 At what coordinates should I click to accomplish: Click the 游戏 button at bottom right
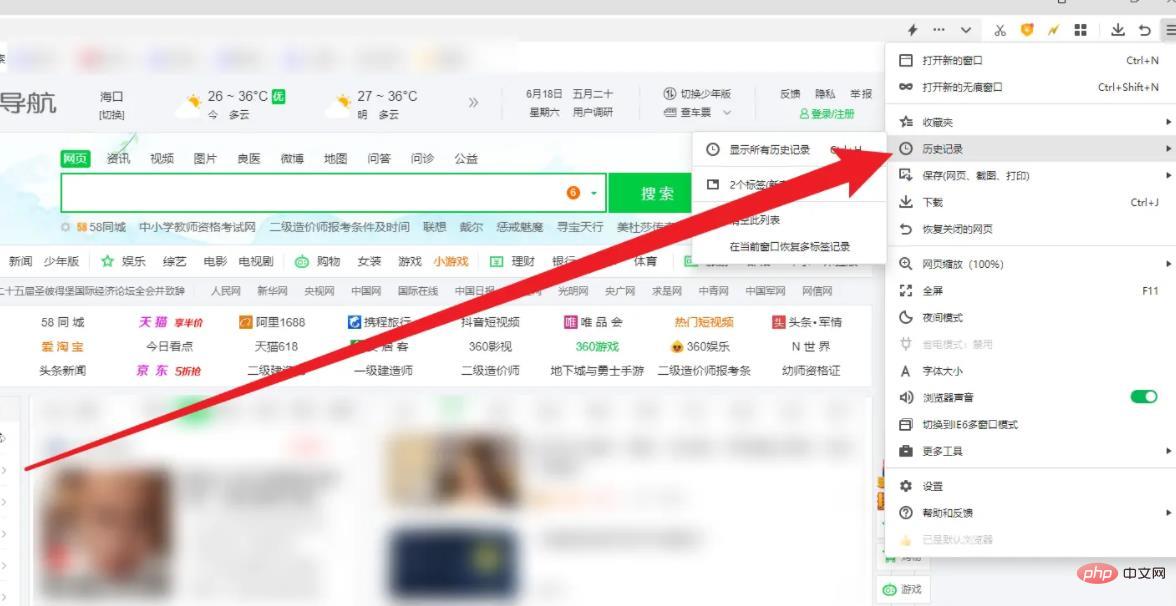(x=903, y=589)
